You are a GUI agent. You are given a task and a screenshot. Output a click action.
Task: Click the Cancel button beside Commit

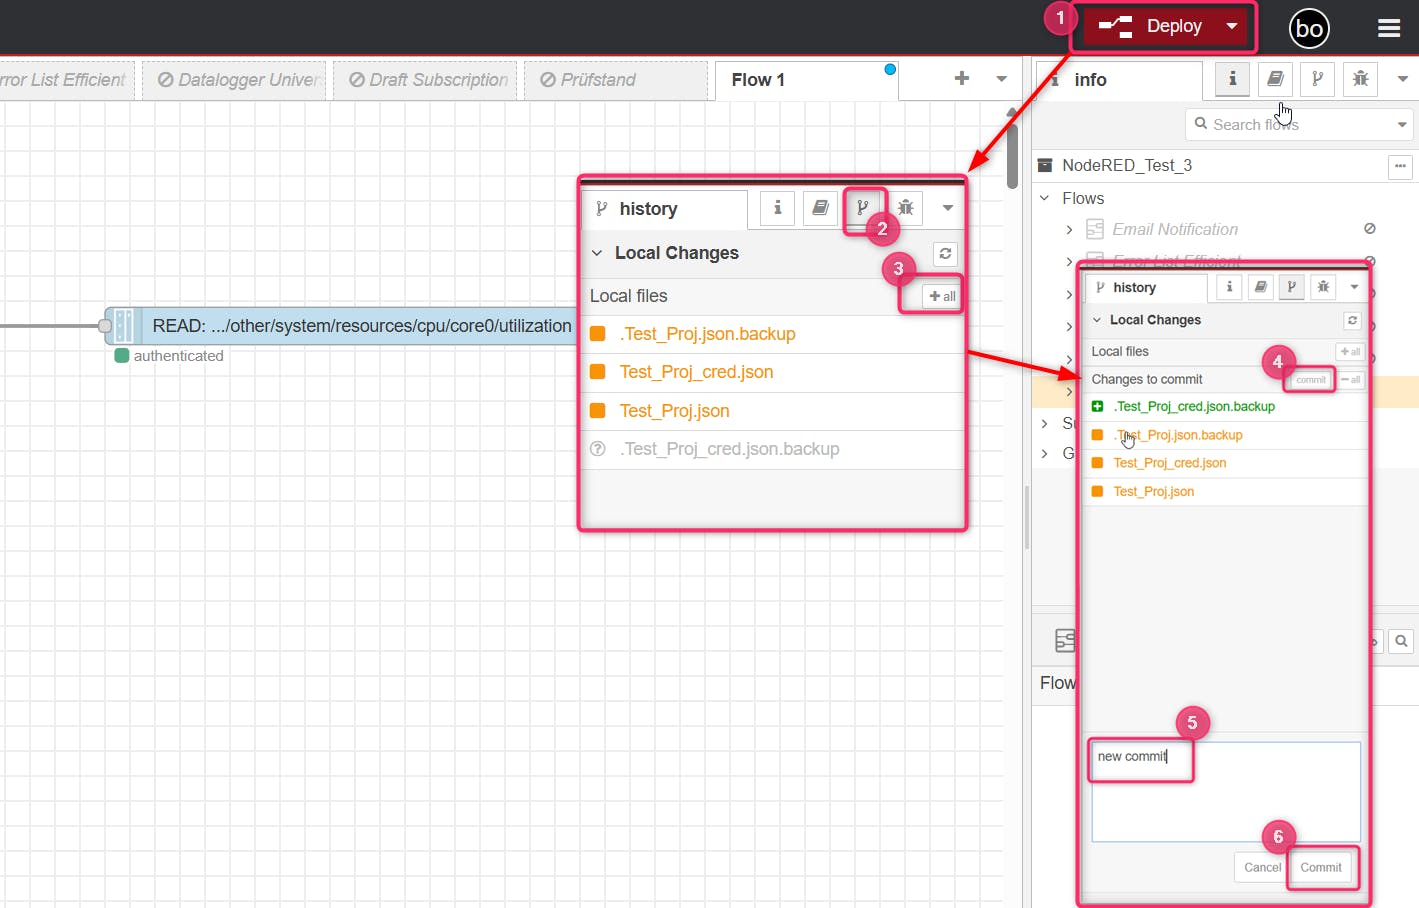click(1261, 867)
